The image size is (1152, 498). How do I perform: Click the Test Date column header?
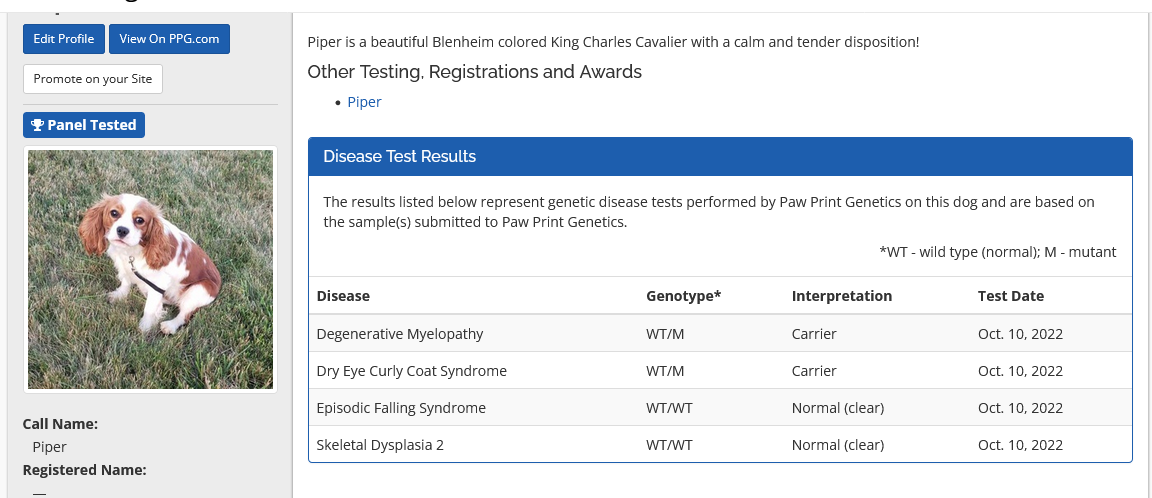pos(1010,296)
